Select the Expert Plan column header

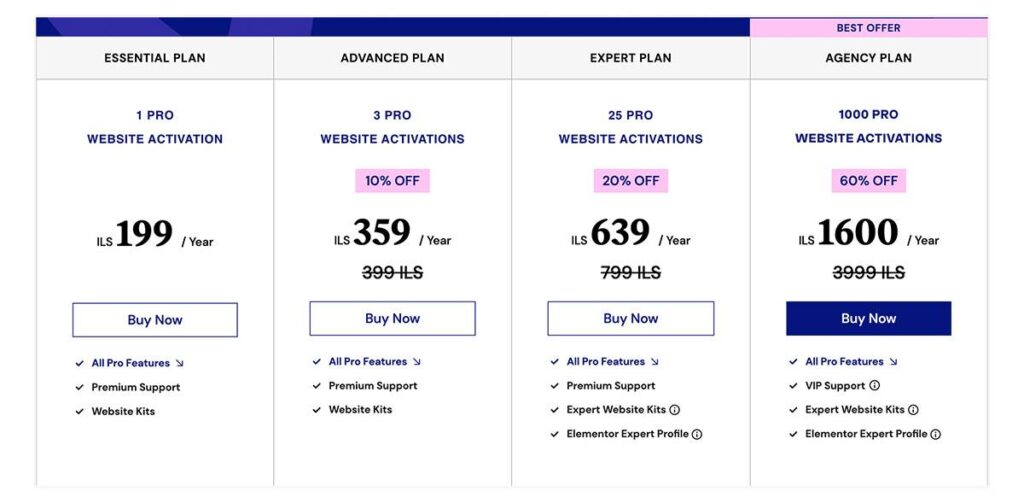630,58
